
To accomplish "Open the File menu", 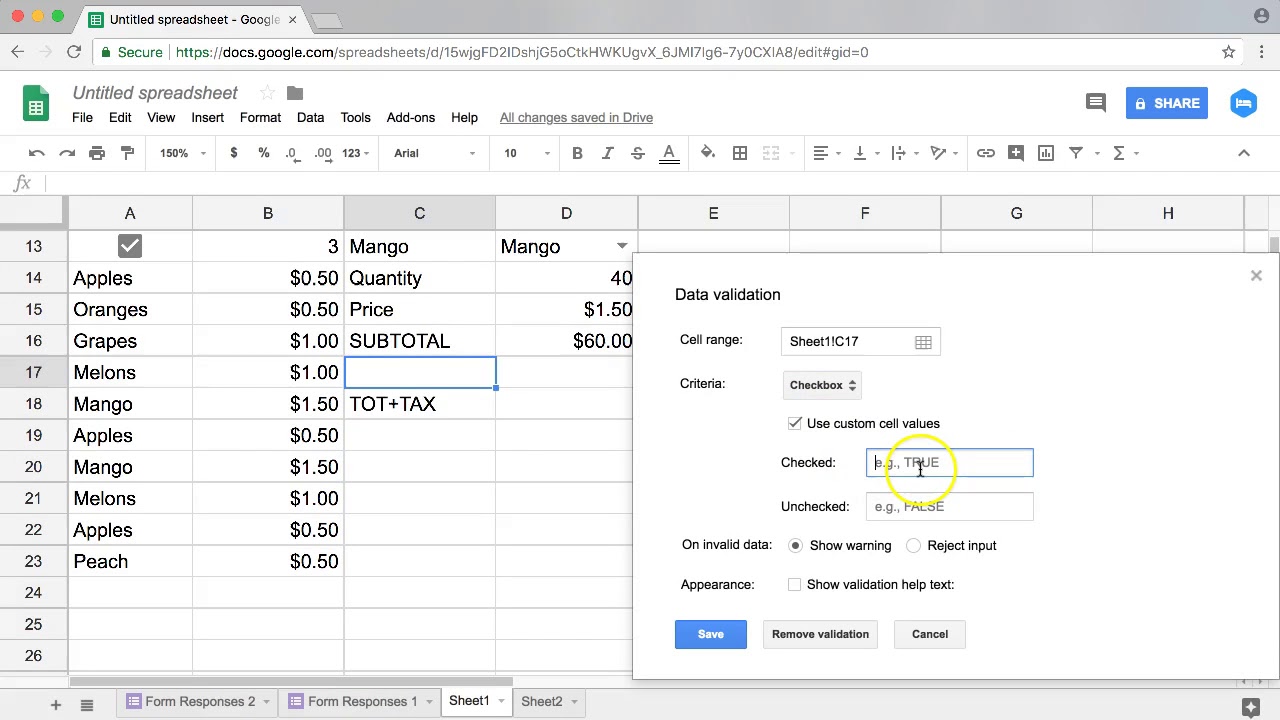I will pos(82,117).
